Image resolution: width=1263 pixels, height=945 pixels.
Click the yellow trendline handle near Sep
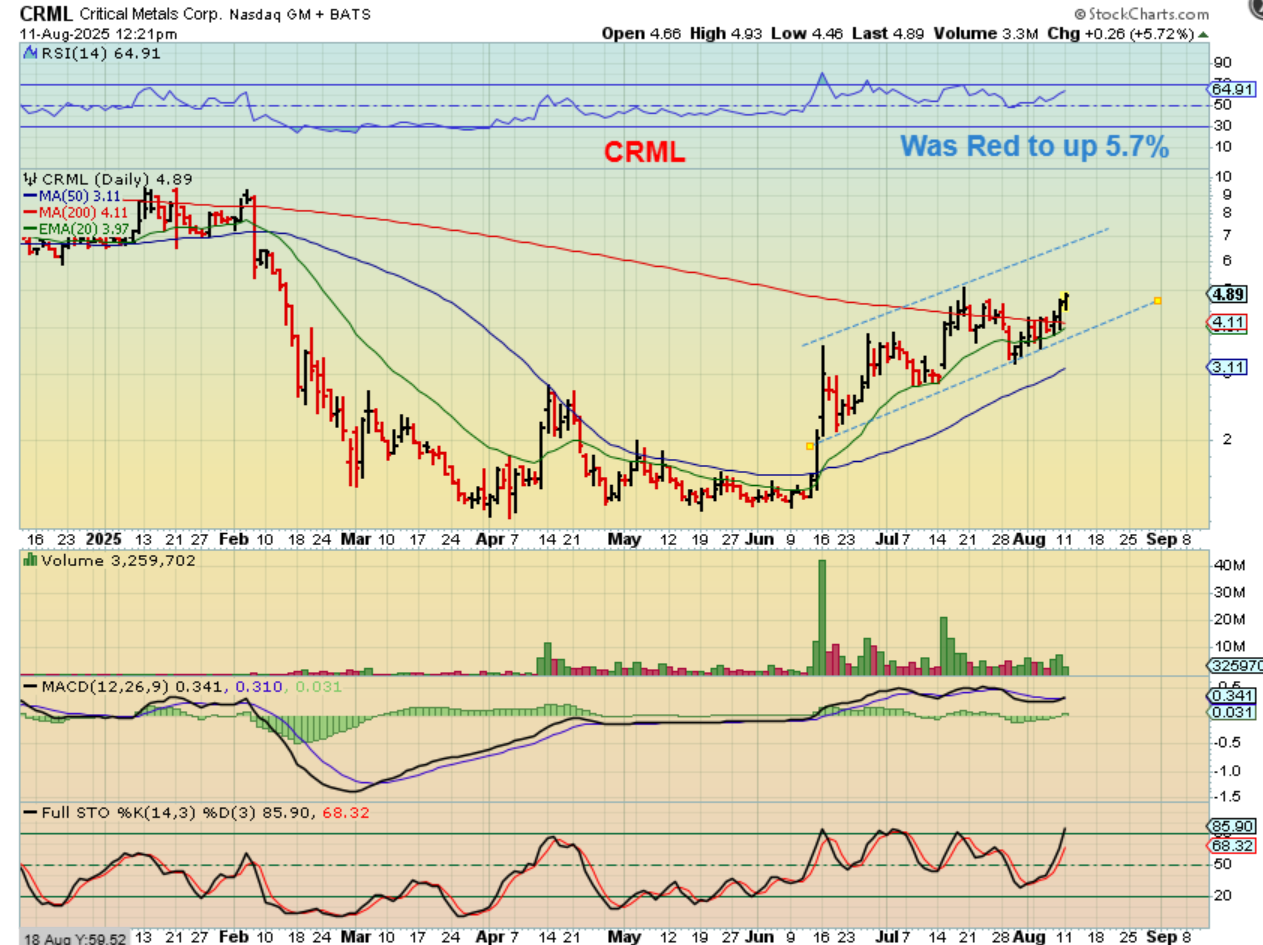1157,300
